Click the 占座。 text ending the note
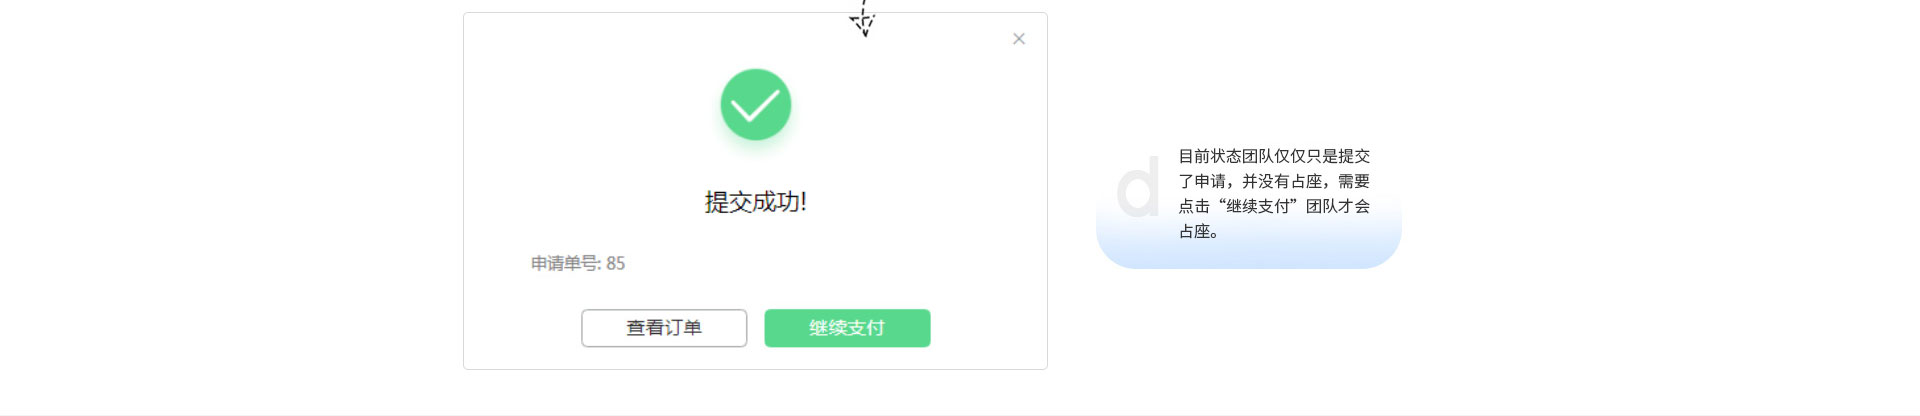 point(1198,231)
